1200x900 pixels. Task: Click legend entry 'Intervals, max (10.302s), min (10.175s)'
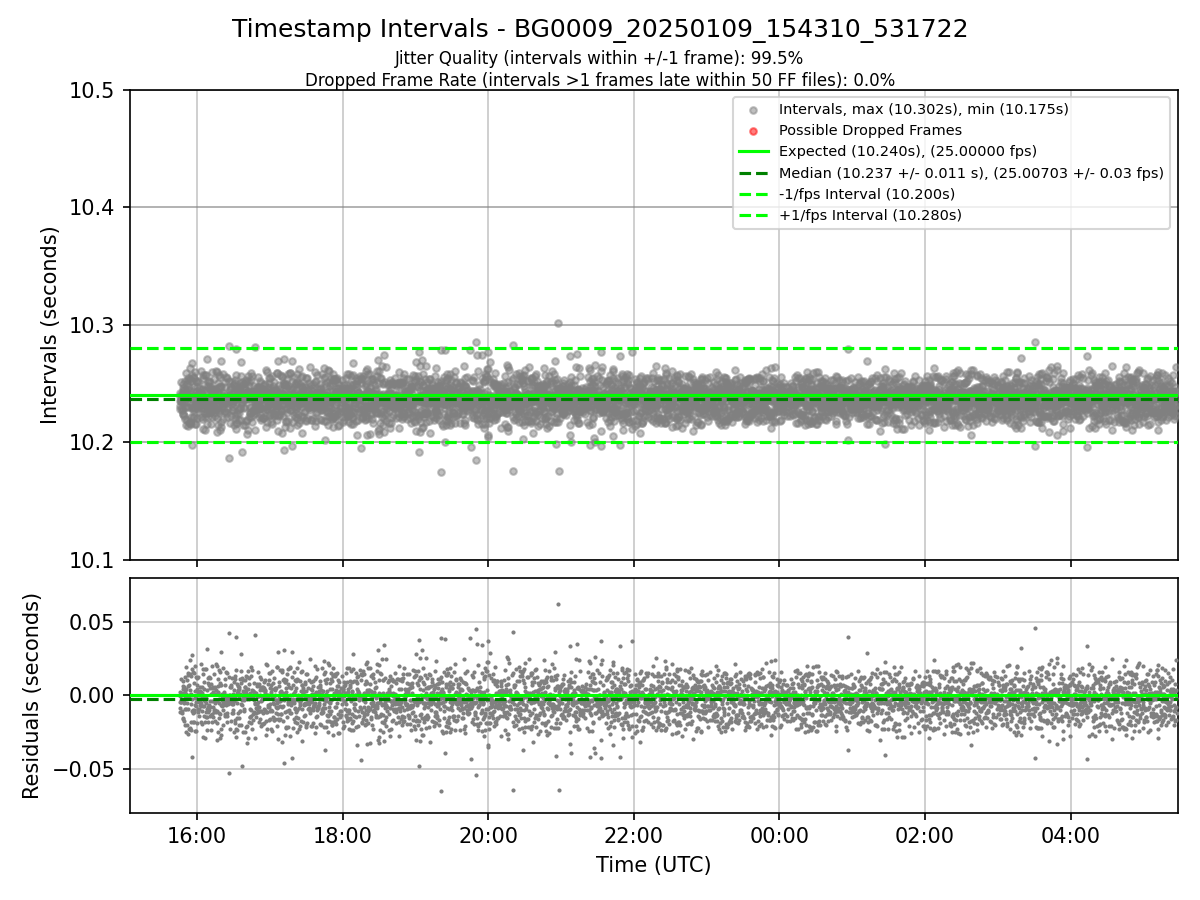[x=923, y=109]
